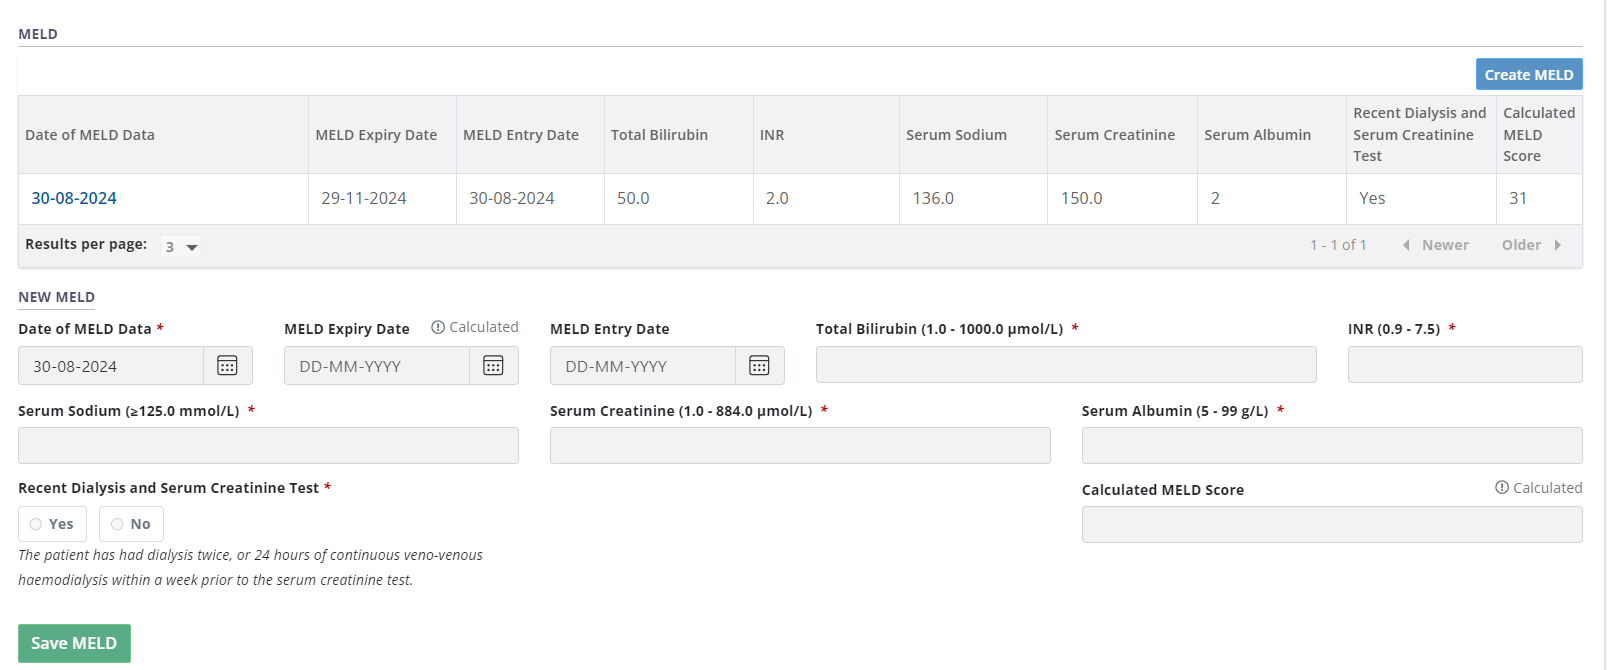
Task: Click the Serum Creatinine input field
Action: (799, 446)
